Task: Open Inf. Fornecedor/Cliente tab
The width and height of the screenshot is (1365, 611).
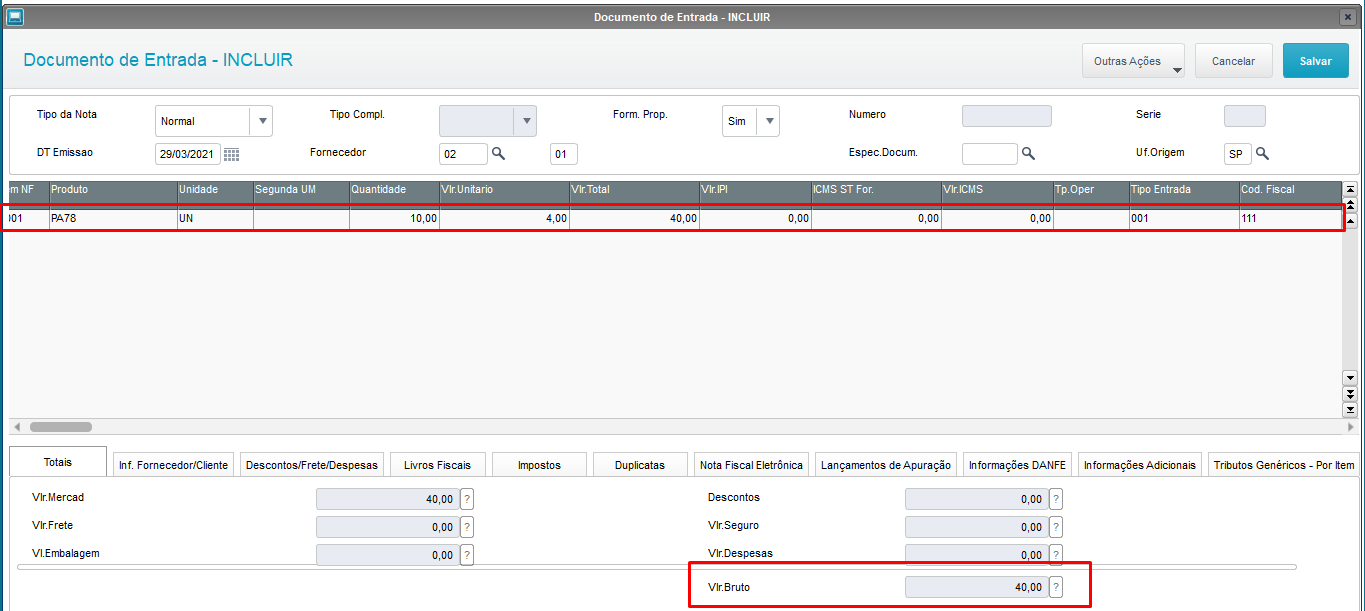Action: tap(174, 465)
